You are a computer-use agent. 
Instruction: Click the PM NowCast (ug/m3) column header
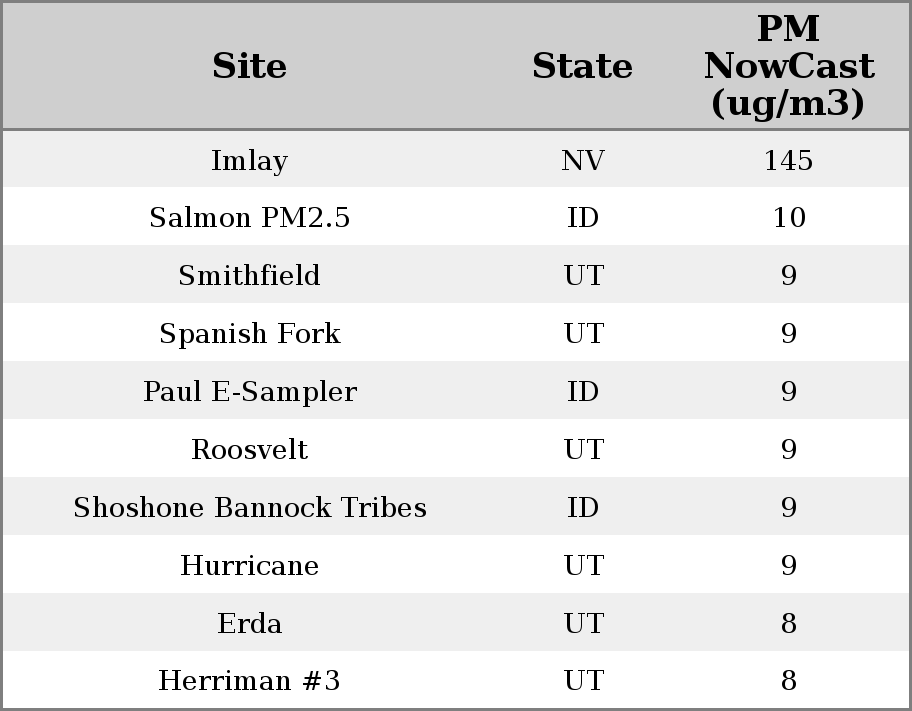coord(788,67)
